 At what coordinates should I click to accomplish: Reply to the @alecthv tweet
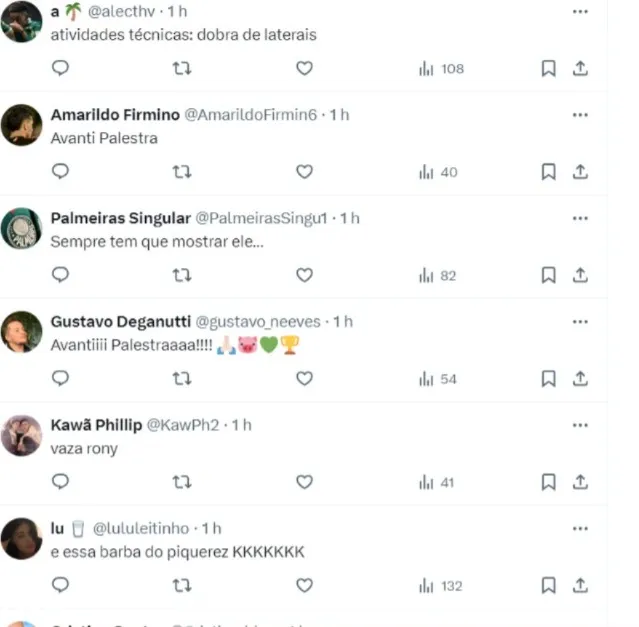(x=60, y=68)
